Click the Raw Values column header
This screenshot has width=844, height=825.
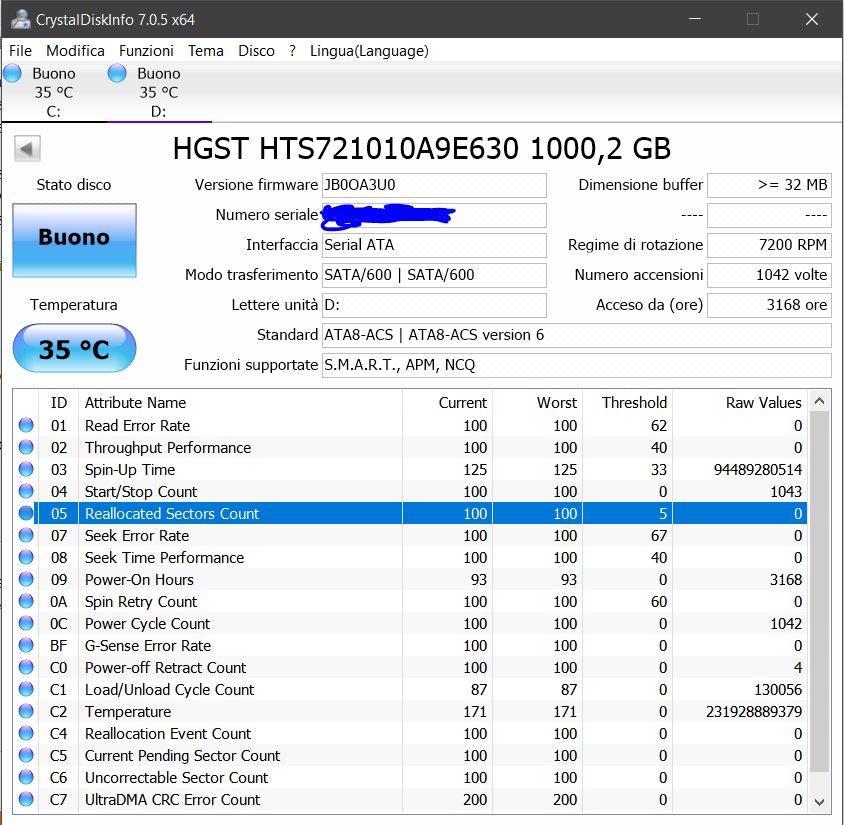click(x=740, y=403)
